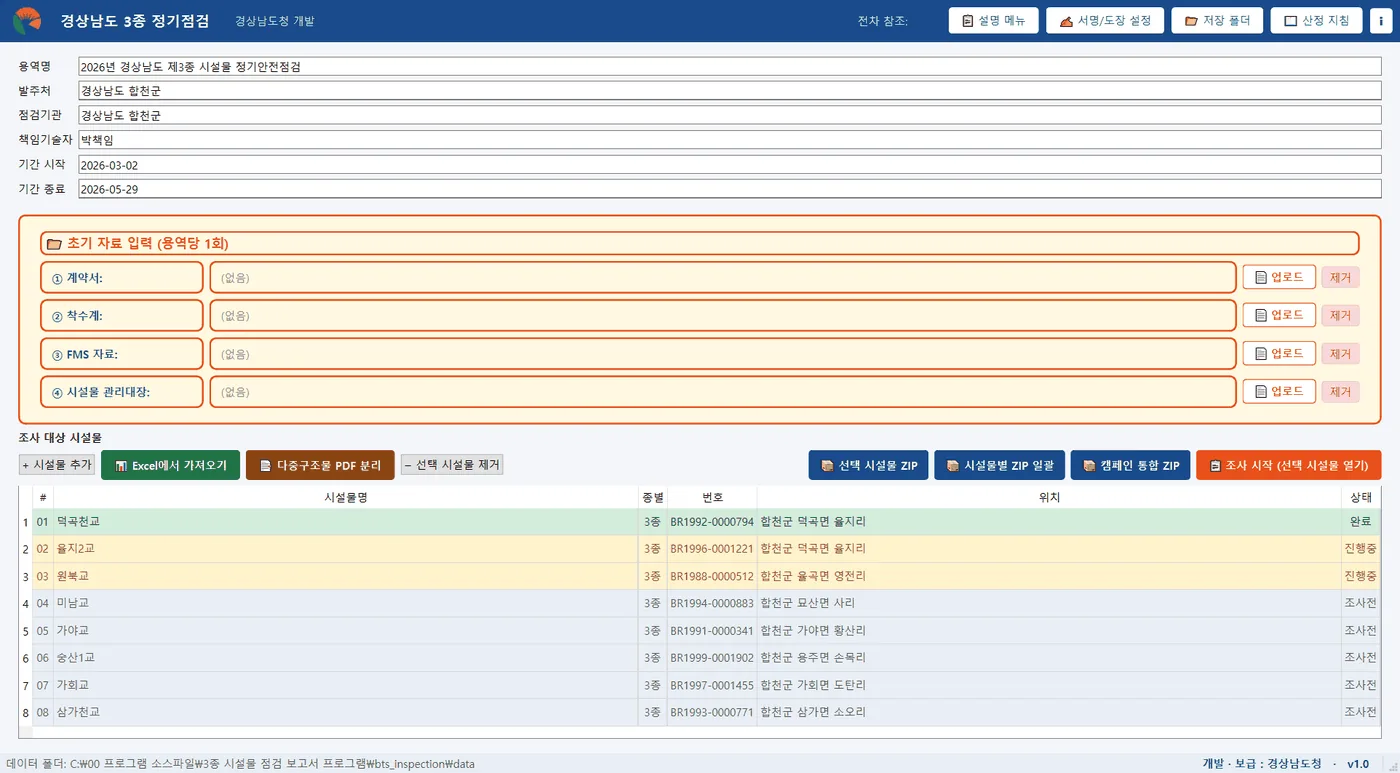Remove the 시설물 관리대장 file
This screenshot has height=773, width=1400.
click(x=1340, y=391)
